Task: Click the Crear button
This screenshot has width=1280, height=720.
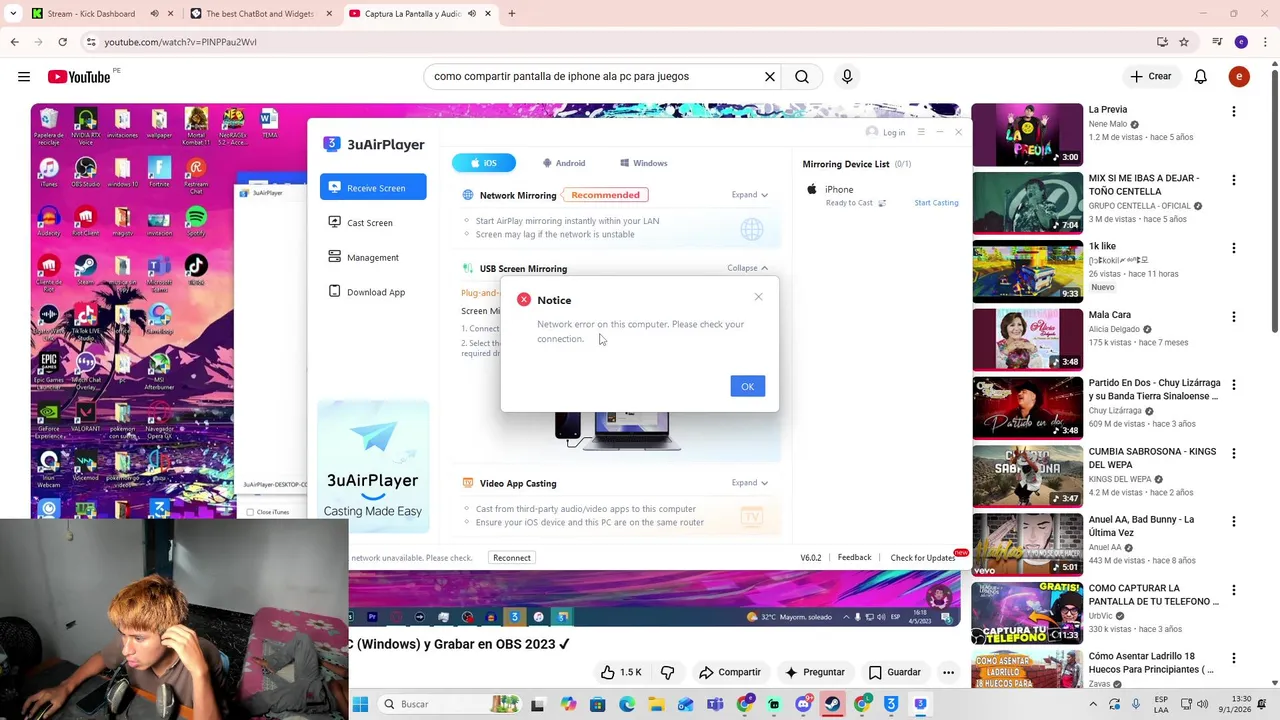Action: click(x=1151, y=76)
